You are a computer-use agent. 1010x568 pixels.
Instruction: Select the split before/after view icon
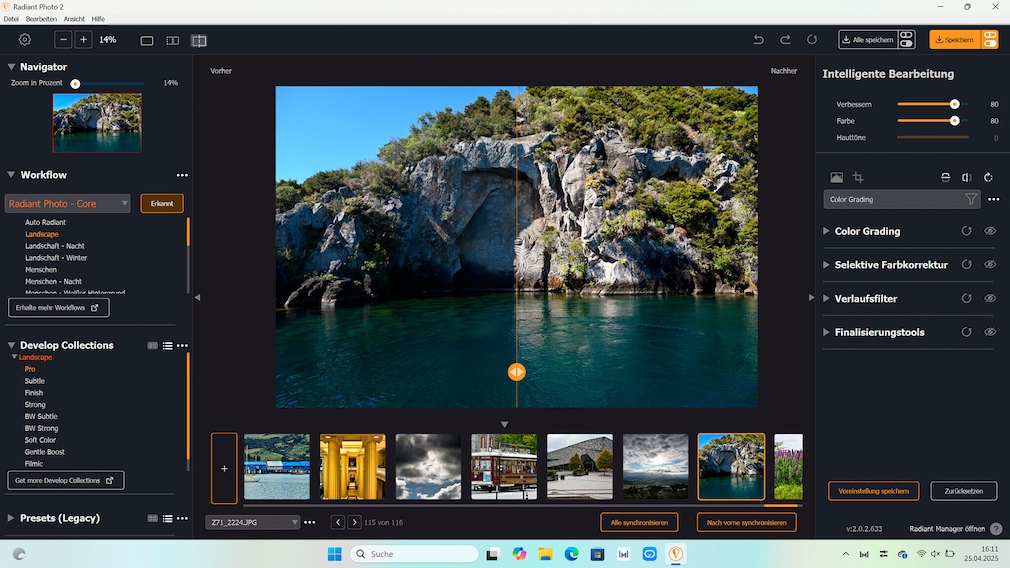[x=199, y=41]
